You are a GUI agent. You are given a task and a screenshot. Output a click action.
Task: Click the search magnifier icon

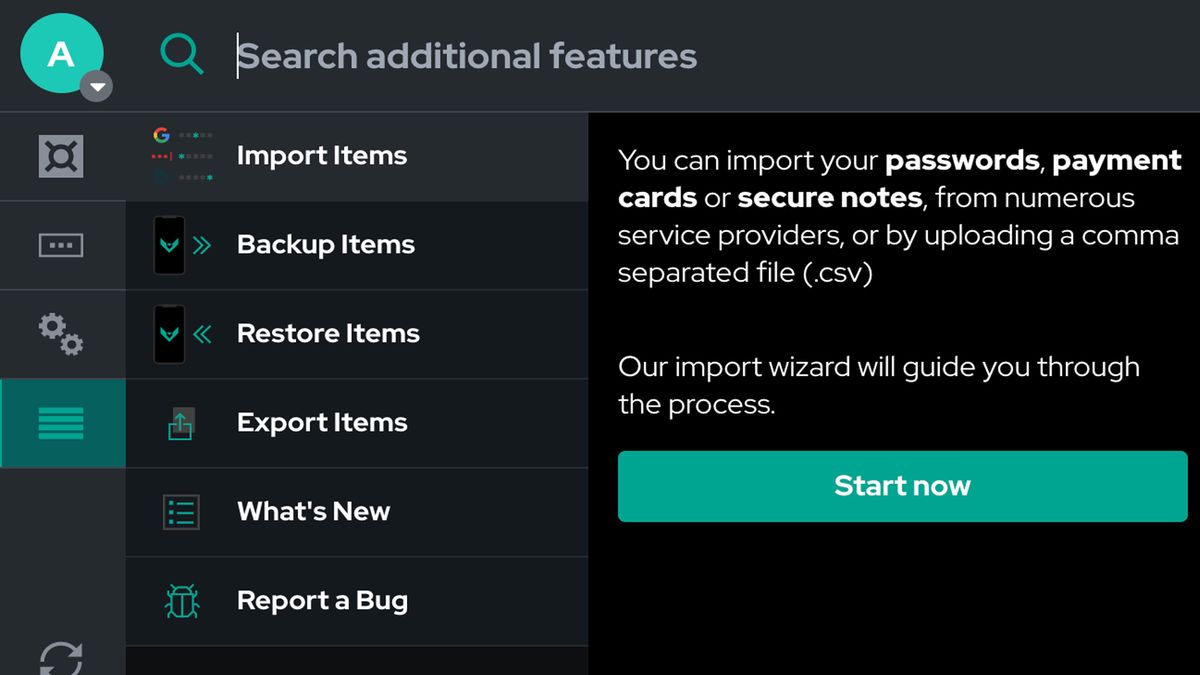[182, 55]
